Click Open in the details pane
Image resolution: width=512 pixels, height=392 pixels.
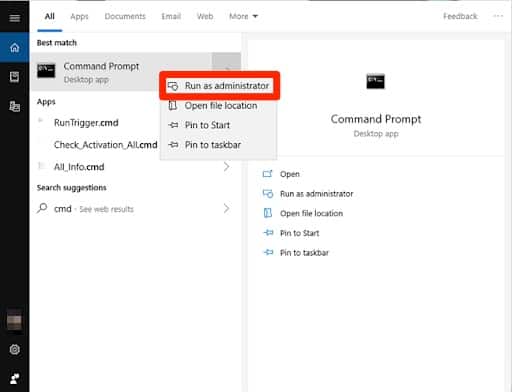click(290, 174)
